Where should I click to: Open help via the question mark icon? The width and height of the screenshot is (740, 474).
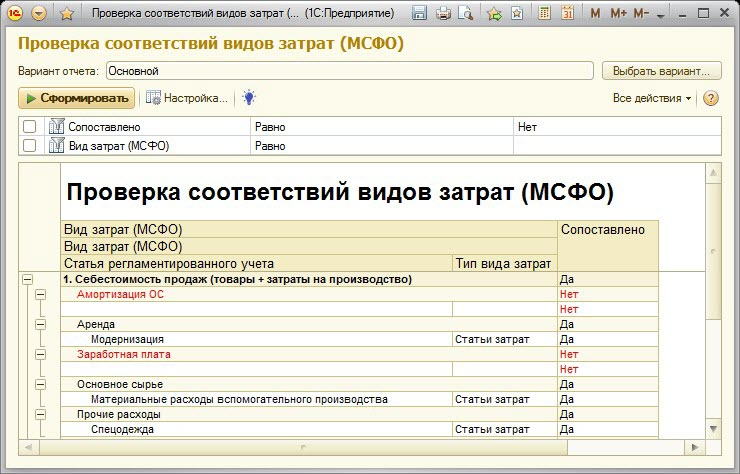711,98
